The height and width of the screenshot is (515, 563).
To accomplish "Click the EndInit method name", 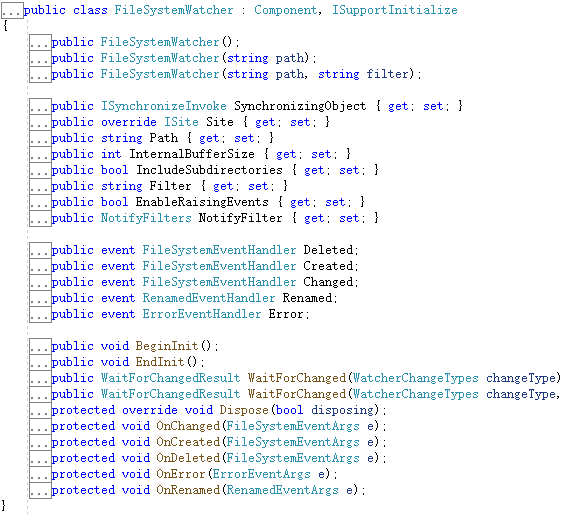I will click(160, 362).
